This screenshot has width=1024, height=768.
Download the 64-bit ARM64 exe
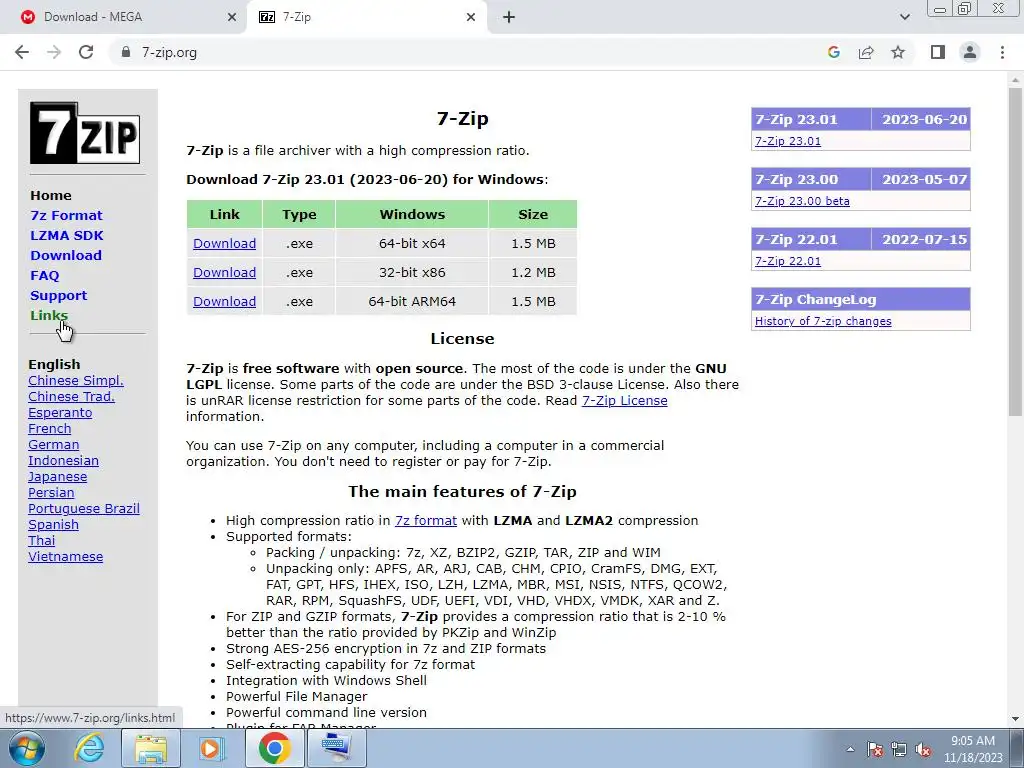pyautogui.click(x=224, y=302)
